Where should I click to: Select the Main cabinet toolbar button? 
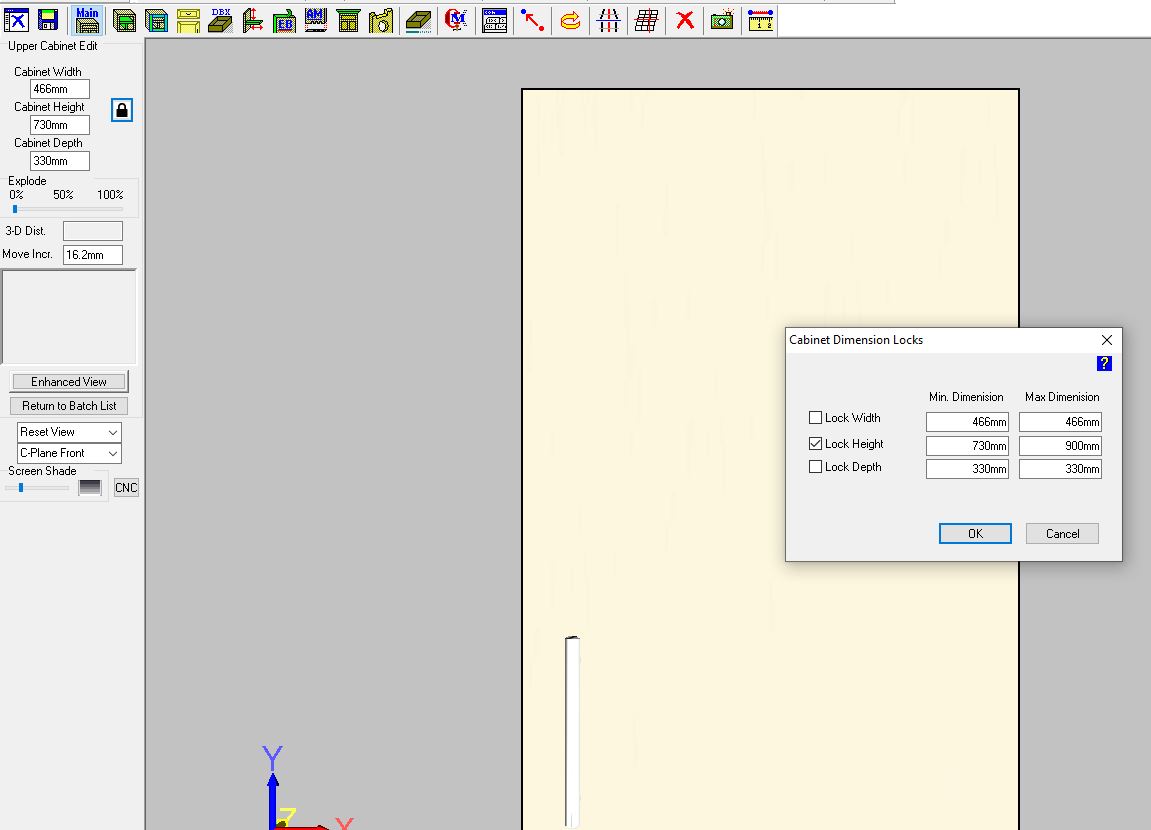[x=87, y=20]
